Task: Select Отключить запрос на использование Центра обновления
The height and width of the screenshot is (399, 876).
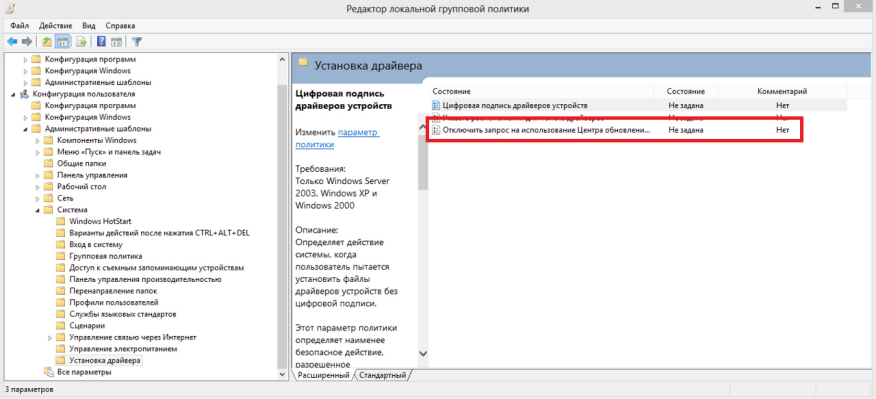Action: [546, 130]
